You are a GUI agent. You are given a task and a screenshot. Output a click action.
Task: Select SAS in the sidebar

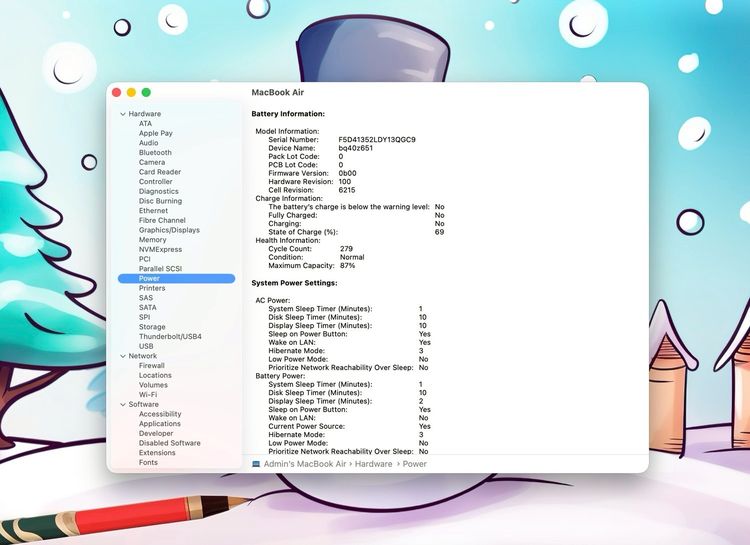point(146,298)
